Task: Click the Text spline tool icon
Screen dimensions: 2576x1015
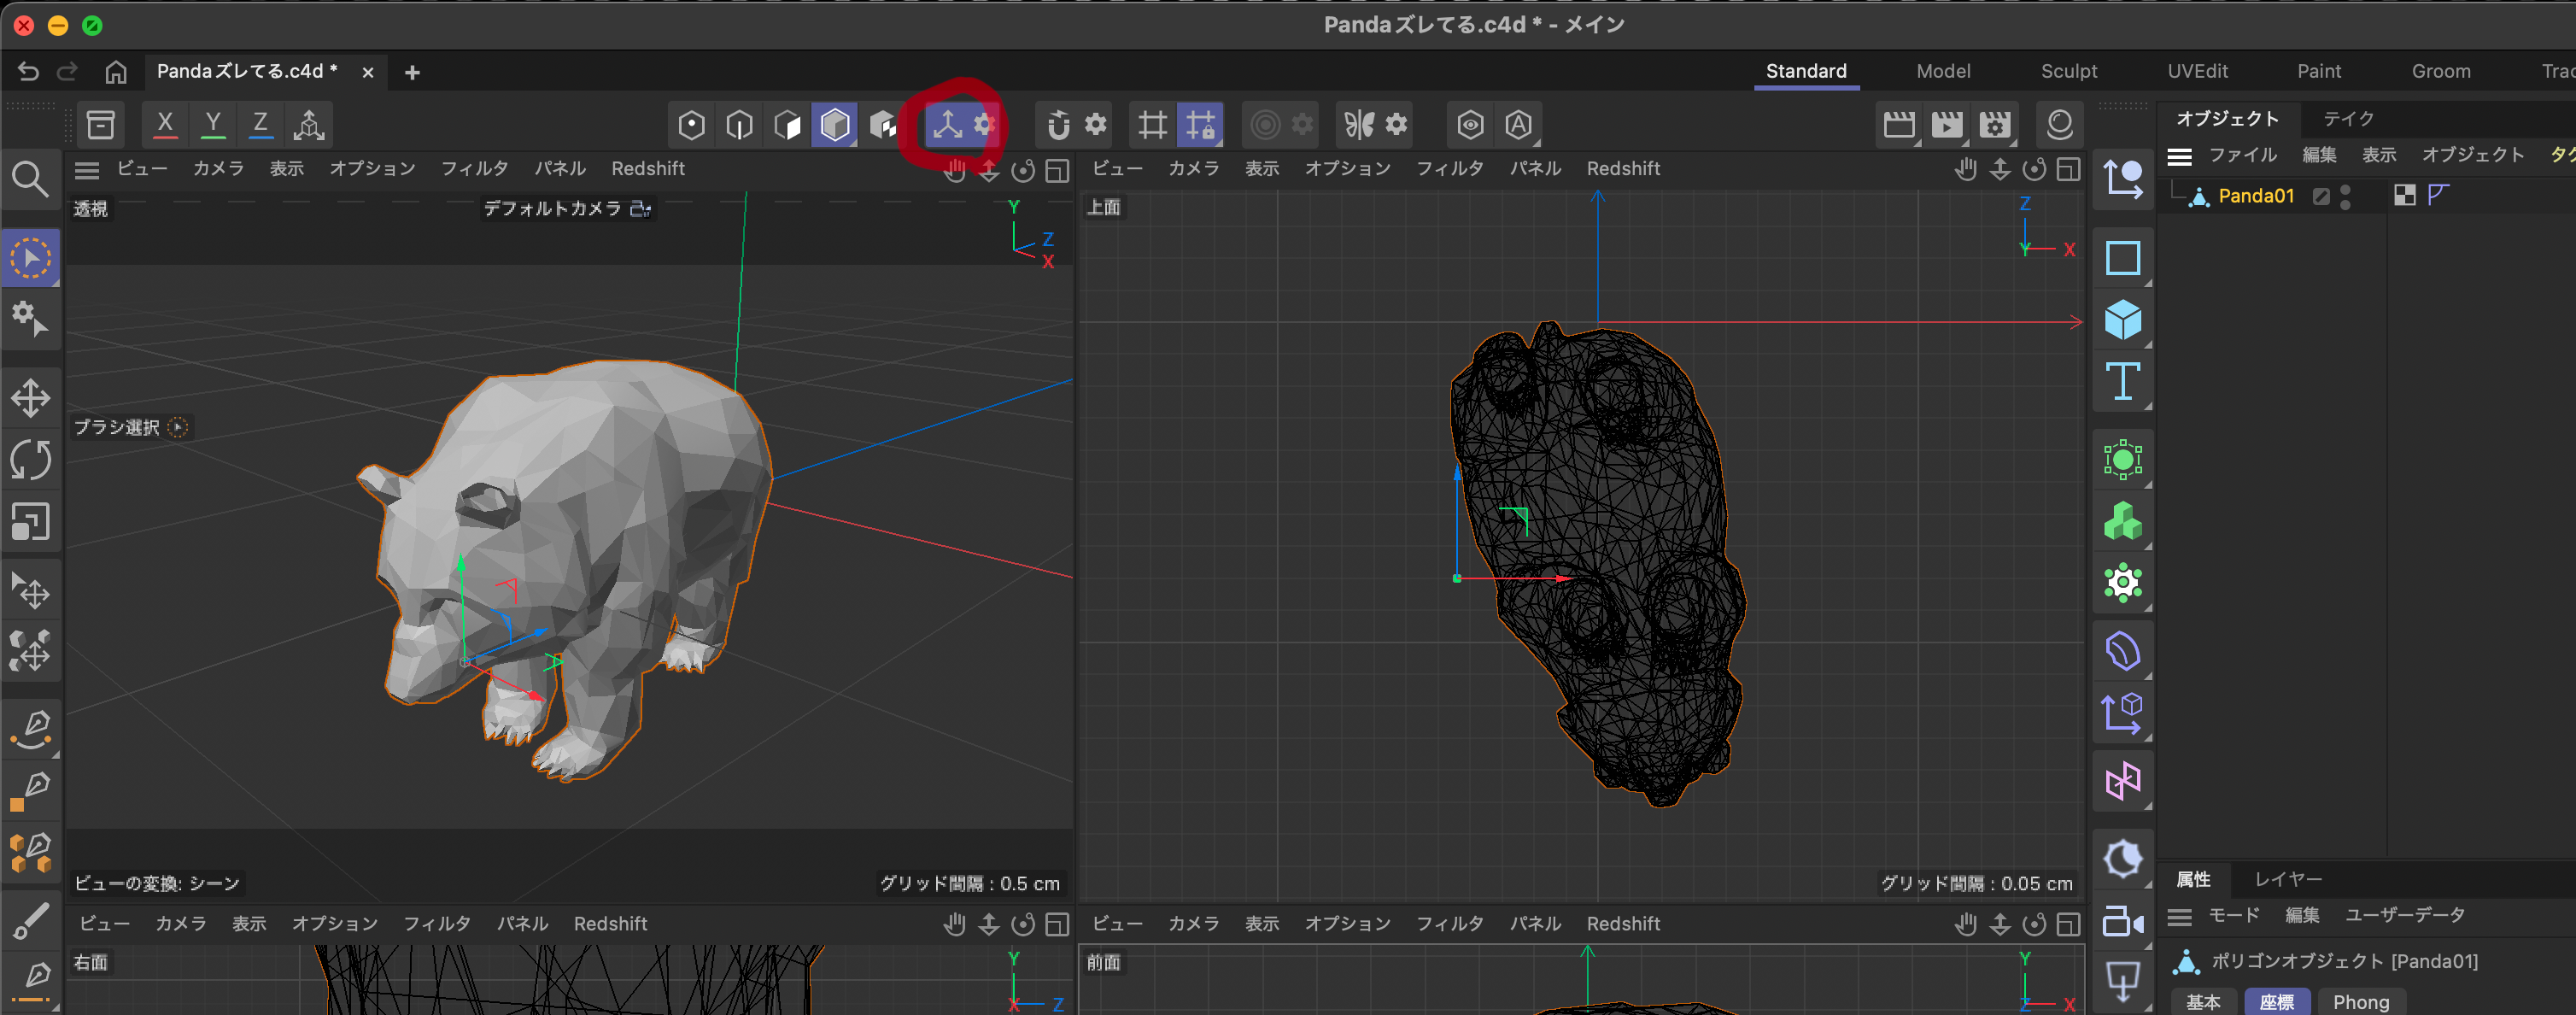Action: point(2122,381)
